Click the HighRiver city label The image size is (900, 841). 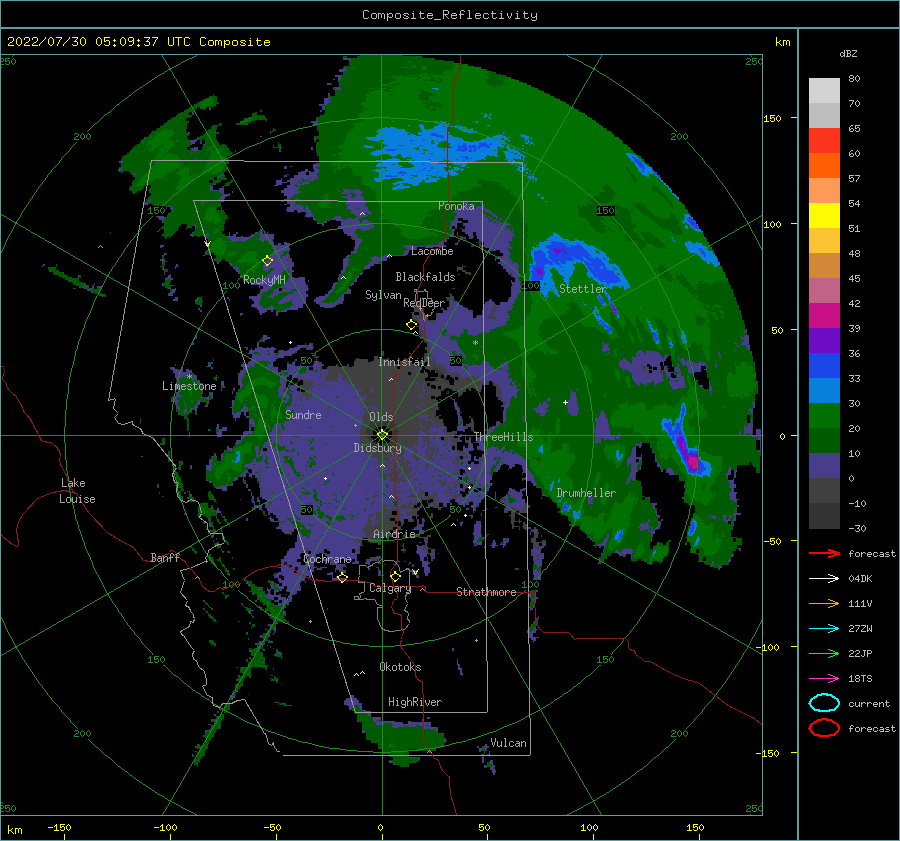pos(415,702)
